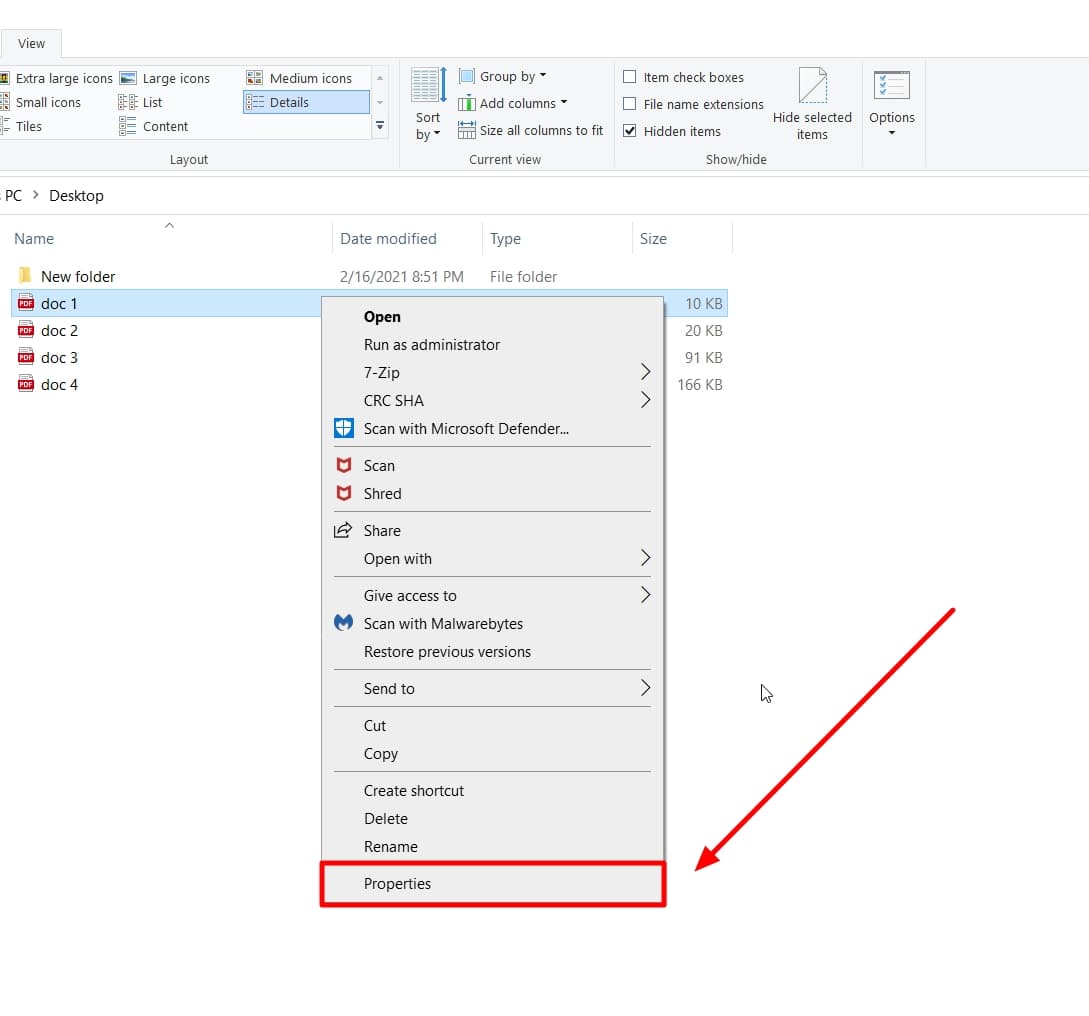Scan doc 1 with Malwarebytes
This screenshot has height=1016, width=1089.
coord(442,623)
